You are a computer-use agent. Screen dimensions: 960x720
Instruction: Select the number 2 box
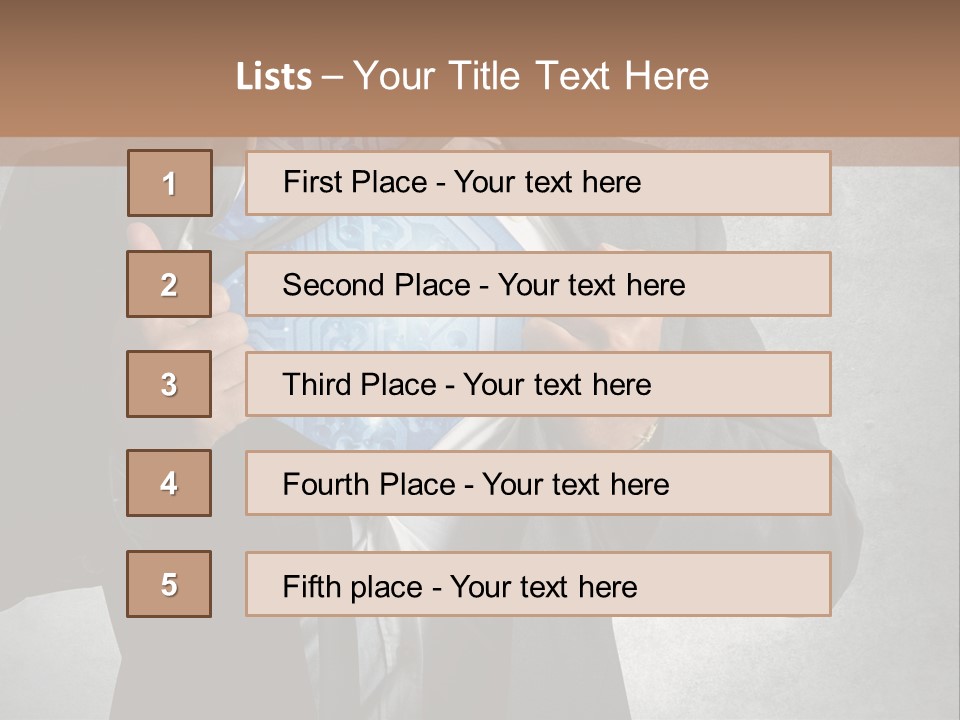pyautogui.click(x=169, y=284)
